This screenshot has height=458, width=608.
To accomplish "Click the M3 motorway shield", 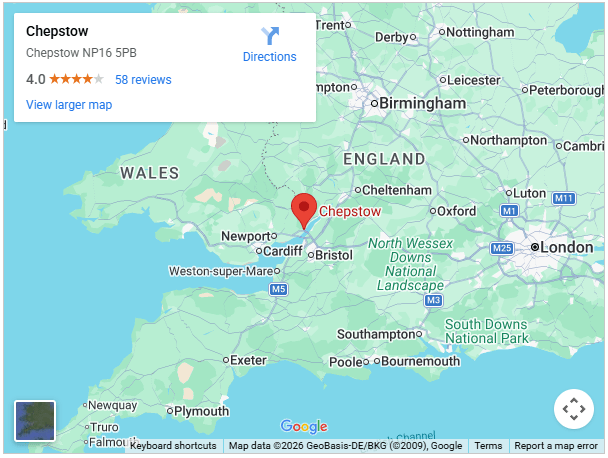I will (x=433, y=300).
